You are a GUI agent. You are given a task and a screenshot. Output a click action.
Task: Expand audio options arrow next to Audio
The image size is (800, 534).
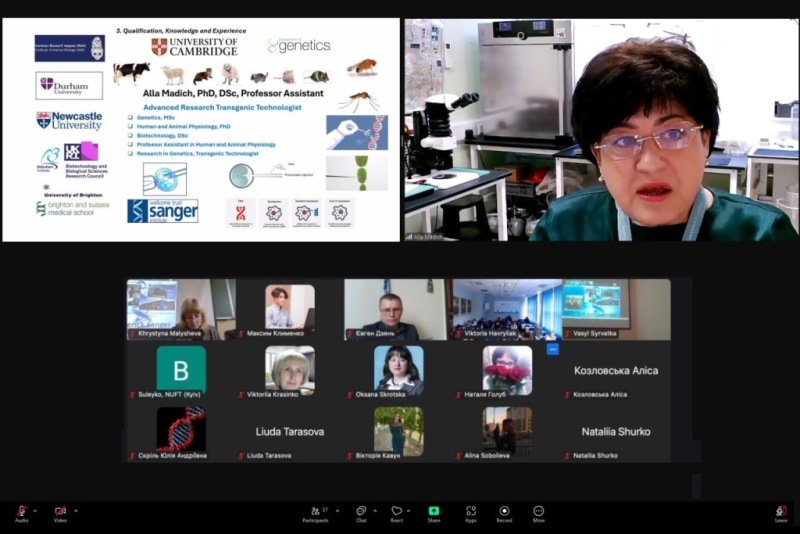[35, 511]
